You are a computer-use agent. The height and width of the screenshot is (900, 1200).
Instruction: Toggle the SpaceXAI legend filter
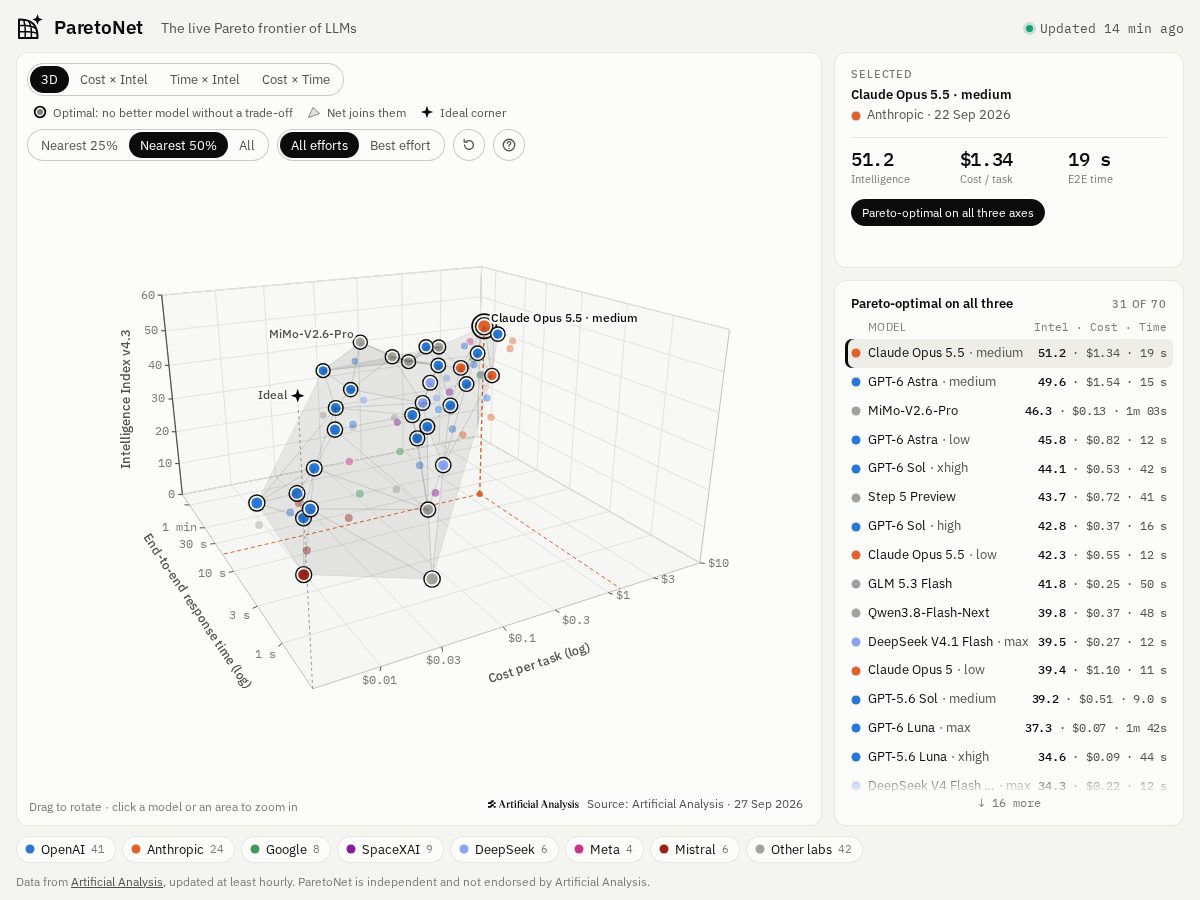390,850
